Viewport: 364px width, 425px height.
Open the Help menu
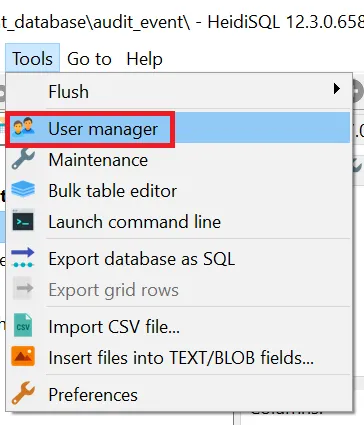144,59
